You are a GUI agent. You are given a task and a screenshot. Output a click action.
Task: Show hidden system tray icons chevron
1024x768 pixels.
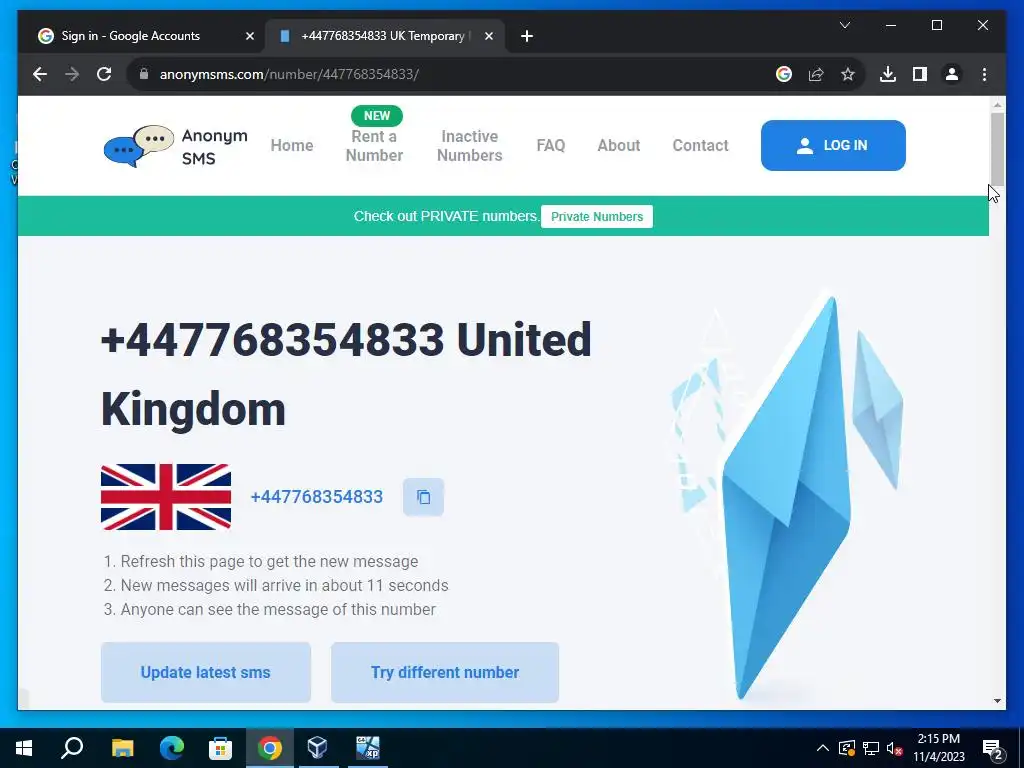pos(822,748)
